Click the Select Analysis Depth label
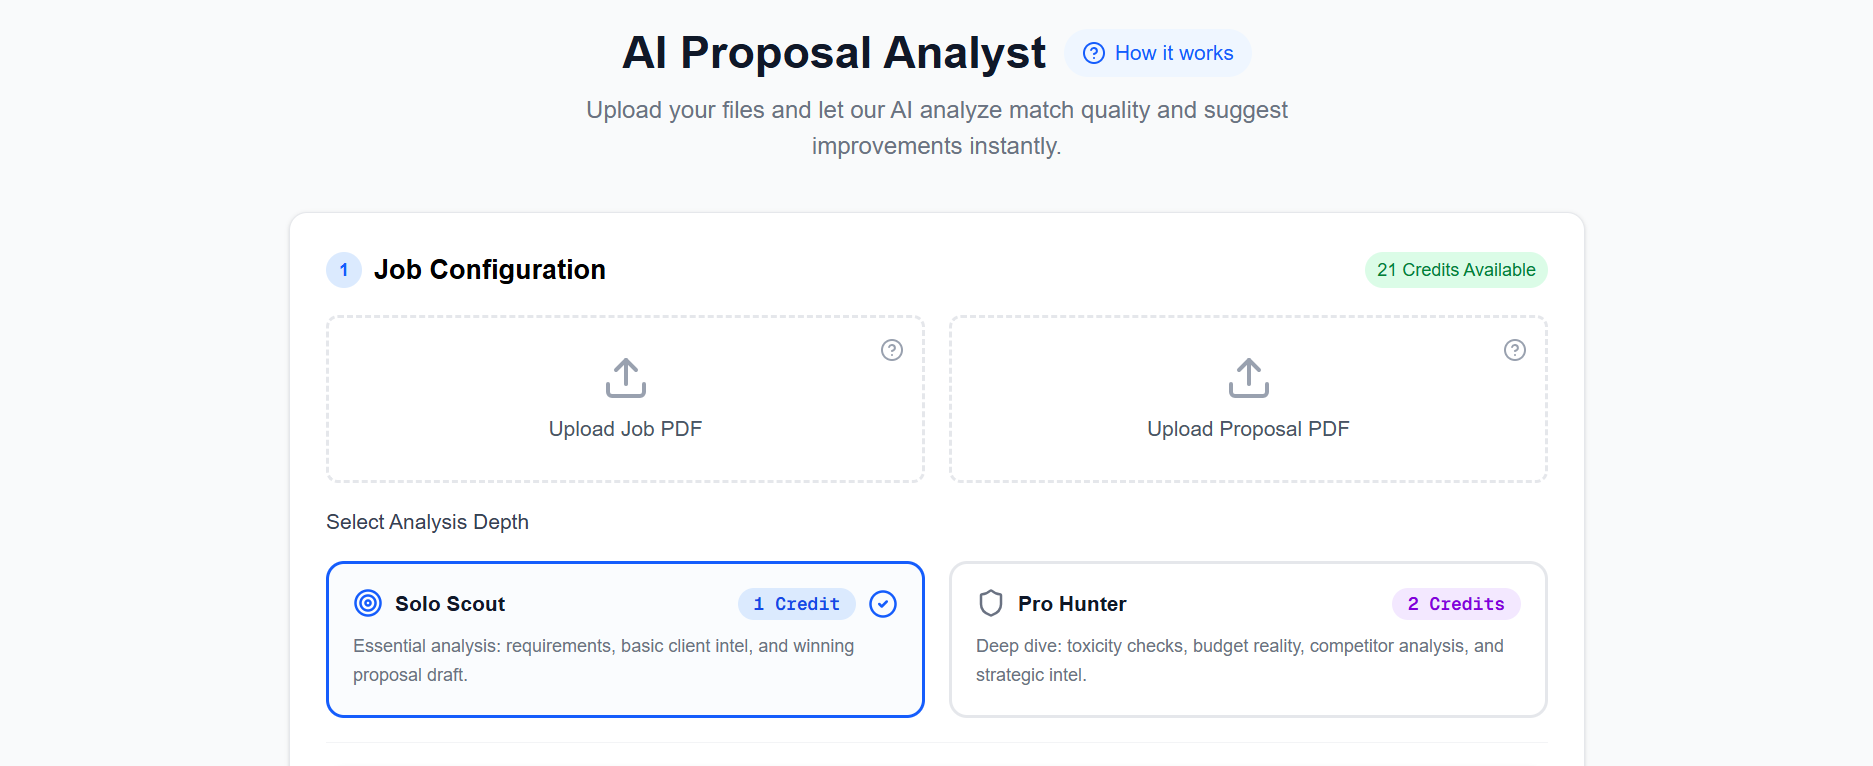The image size is (1873, 766). click(427, 521)
